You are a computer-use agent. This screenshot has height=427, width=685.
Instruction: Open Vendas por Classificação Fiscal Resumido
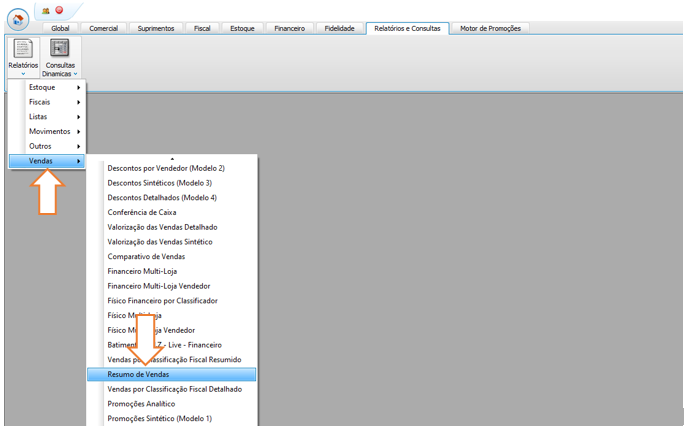pyautogui.click(x=174, y=360)
